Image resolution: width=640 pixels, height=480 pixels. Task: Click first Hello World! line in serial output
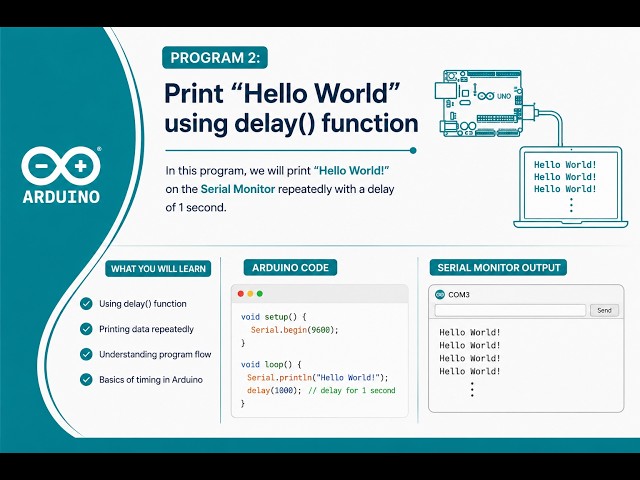(470, 332)
